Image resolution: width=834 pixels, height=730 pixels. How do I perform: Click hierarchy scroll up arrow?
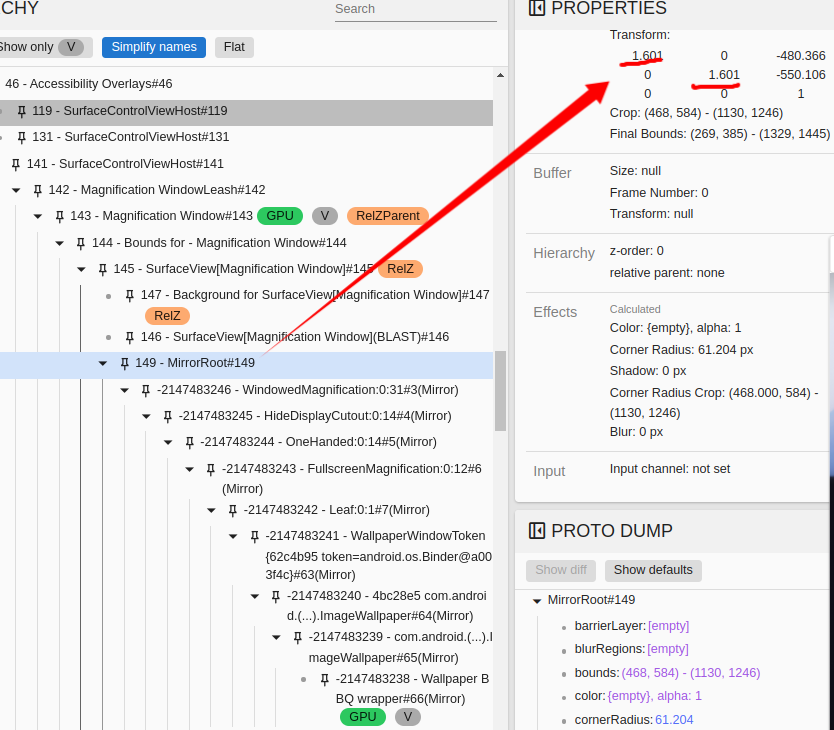(x=500, y=76)
